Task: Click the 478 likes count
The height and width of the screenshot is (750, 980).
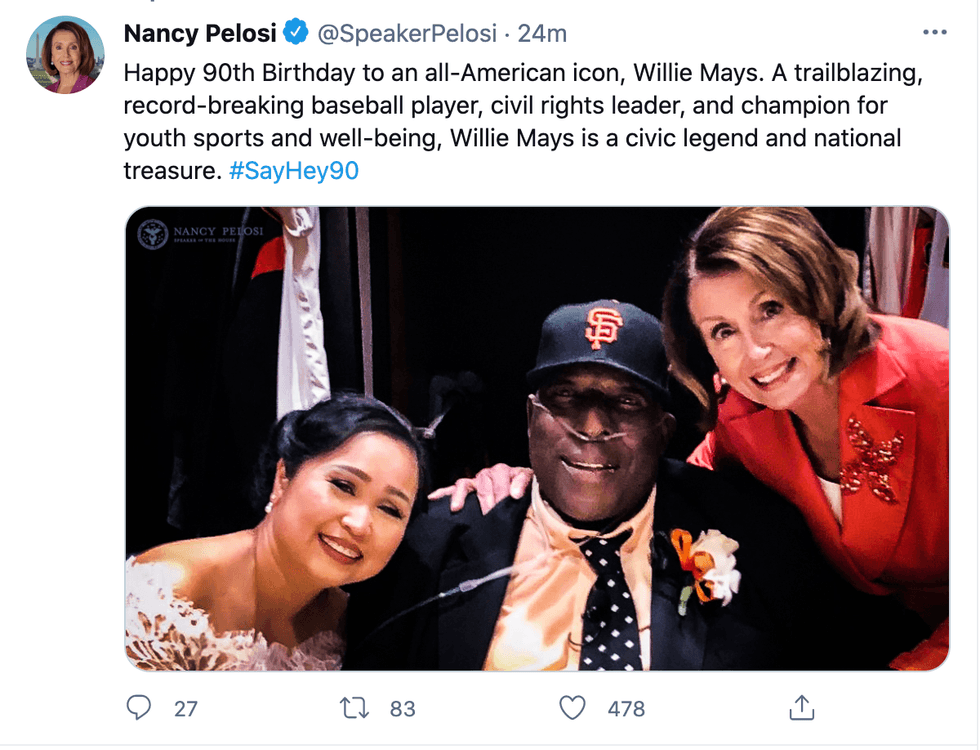Action: pos(622,707)
